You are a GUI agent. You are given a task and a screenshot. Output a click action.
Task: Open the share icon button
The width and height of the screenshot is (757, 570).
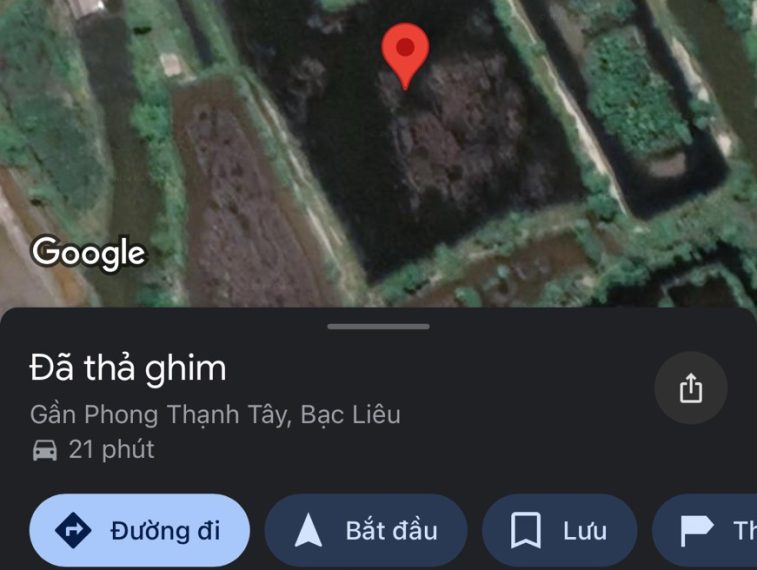click(691, 388)
